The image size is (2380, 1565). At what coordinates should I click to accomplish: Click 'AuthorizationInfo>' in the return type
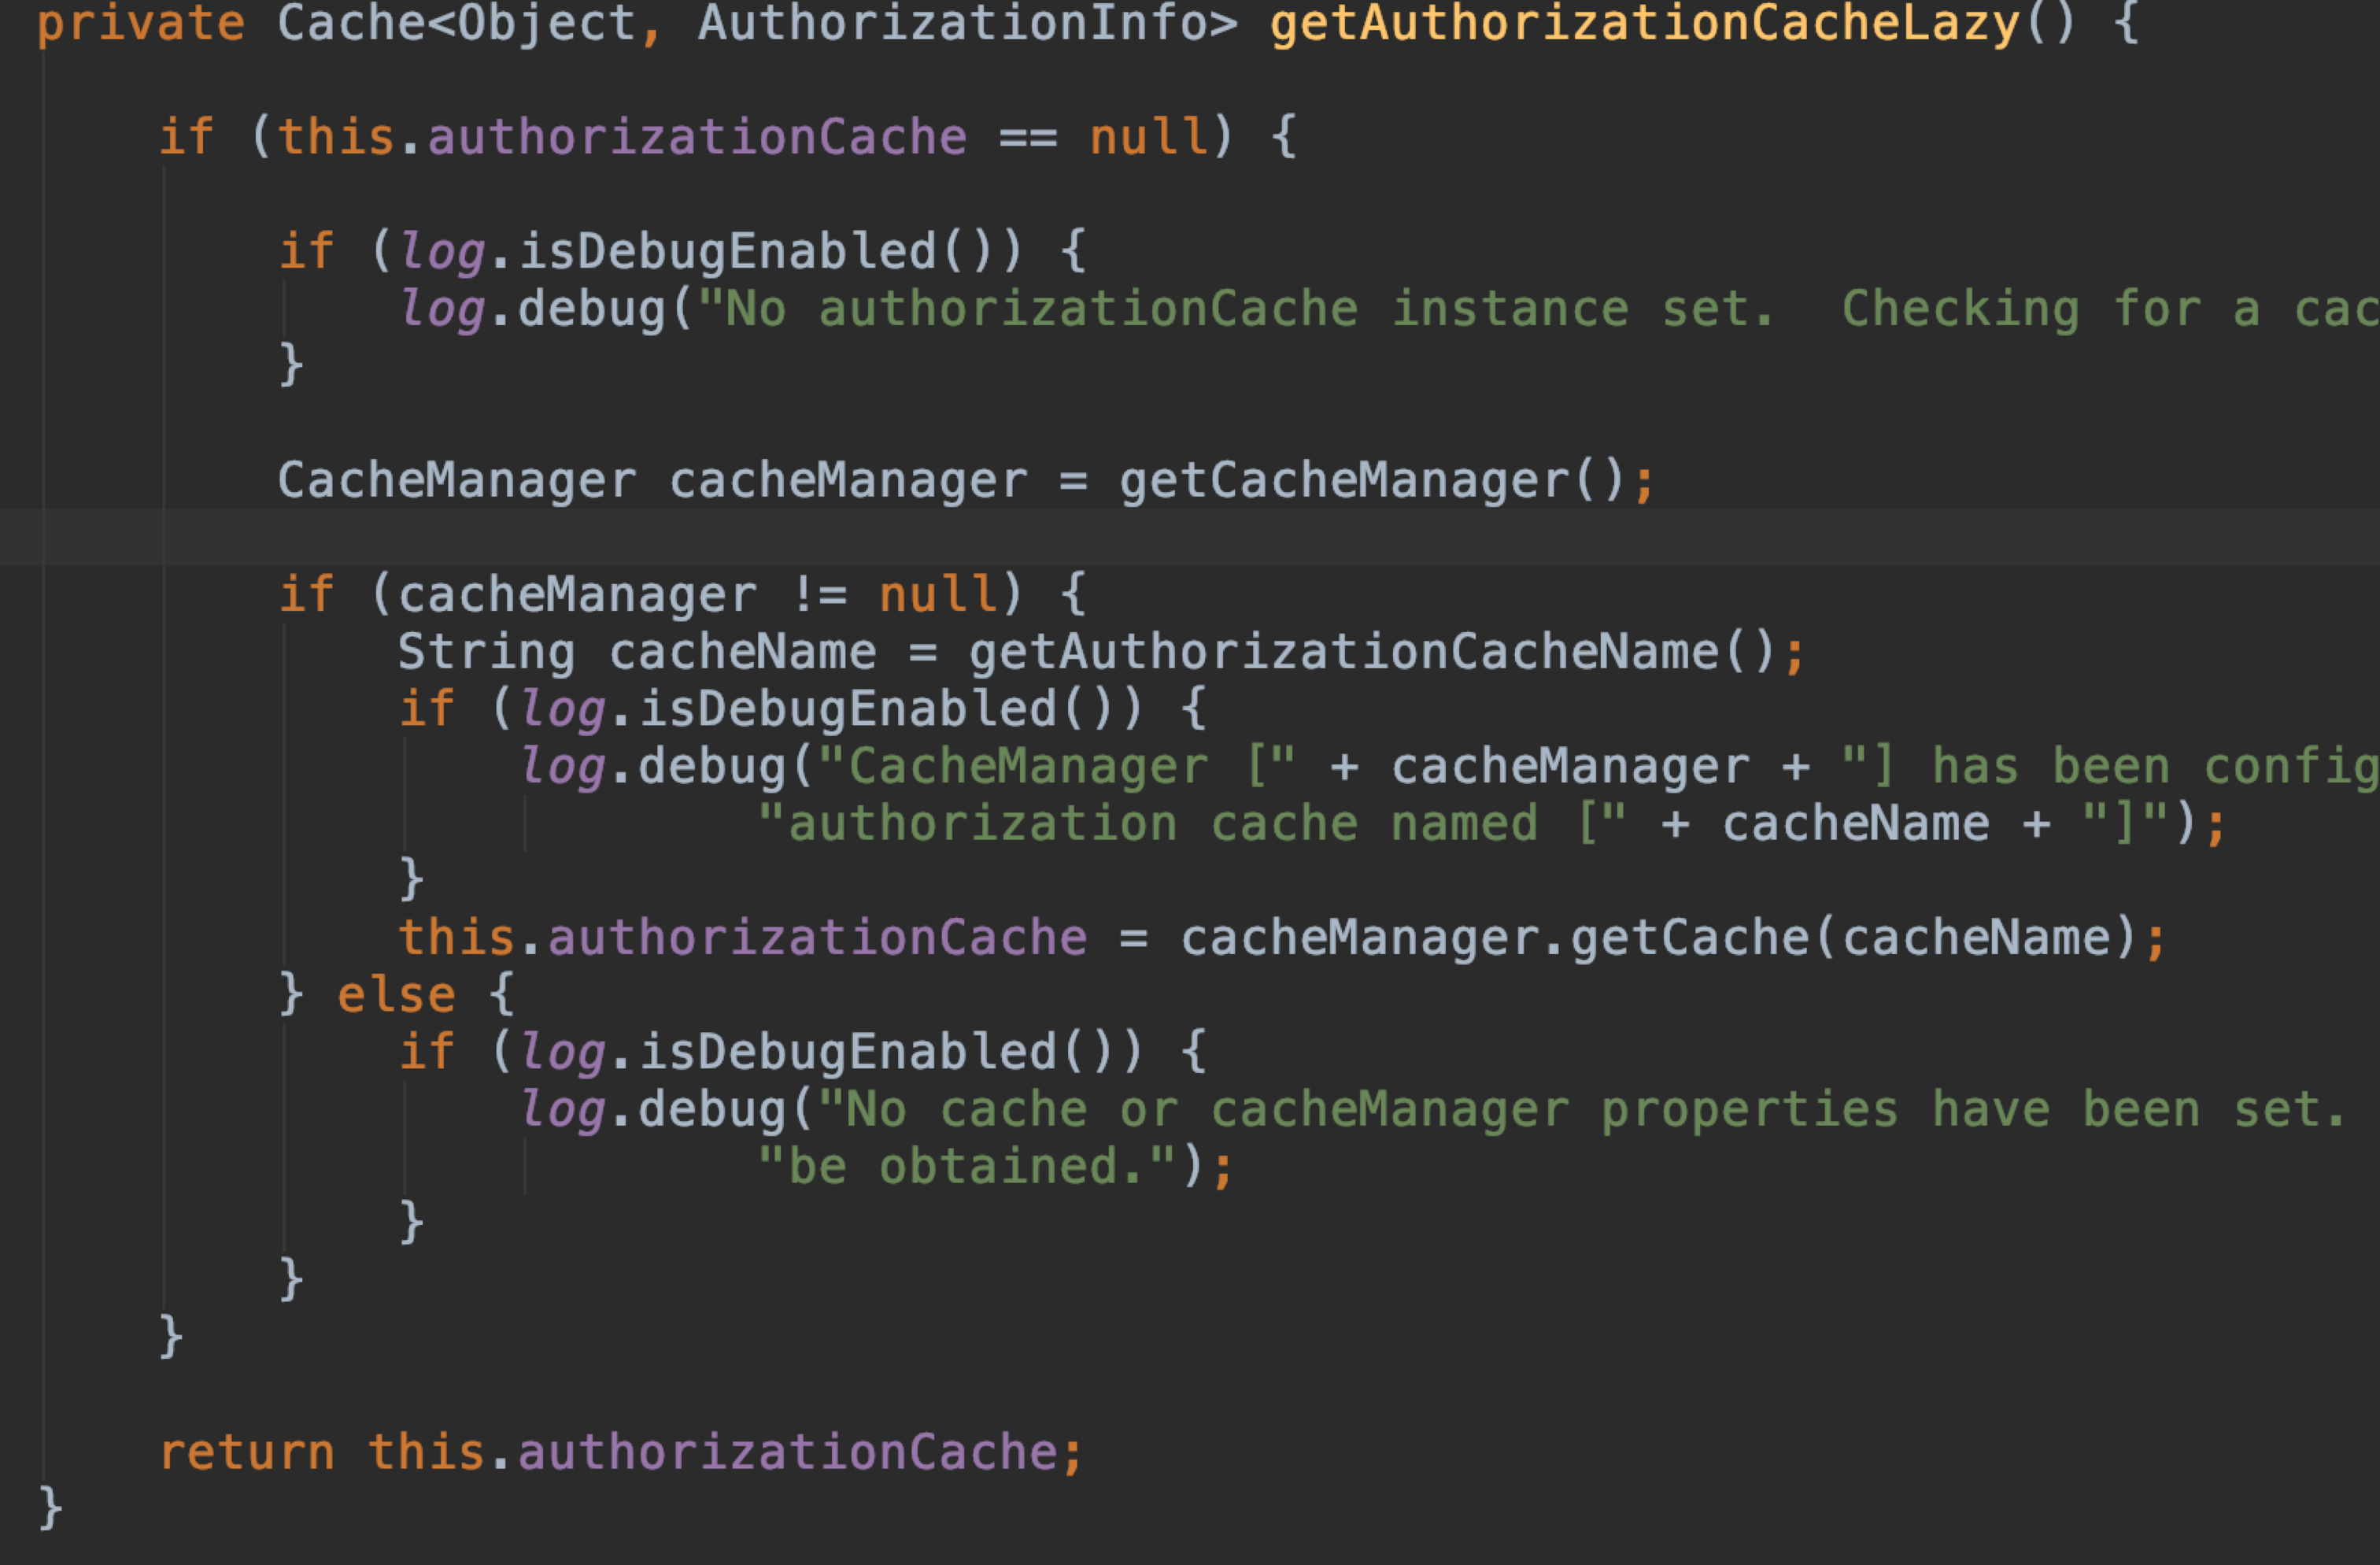tap(968, 22)
